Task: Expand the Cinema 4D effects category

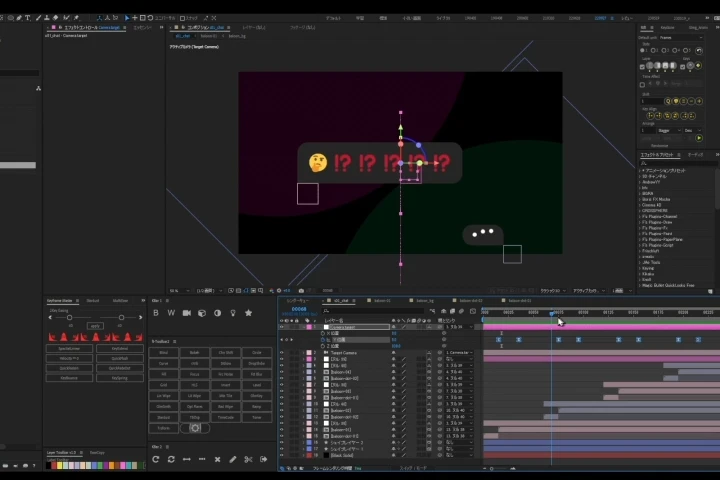Action: pos(640,205)
